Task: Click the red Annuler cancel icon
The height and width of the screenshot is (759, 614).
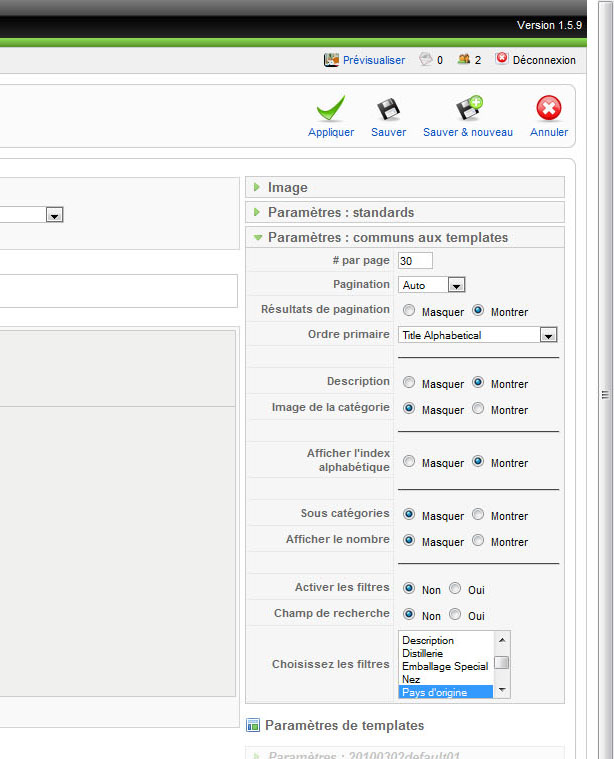Action: pyautogui.click(x=549, y=108)
